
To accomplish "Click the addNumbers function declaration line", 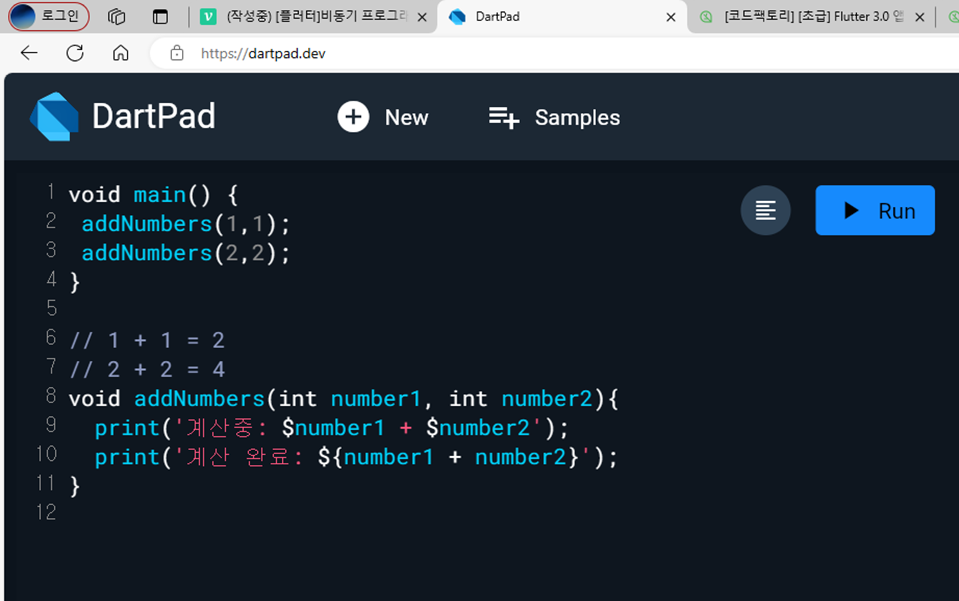I will pyautogui.click(x=344, y=399).
